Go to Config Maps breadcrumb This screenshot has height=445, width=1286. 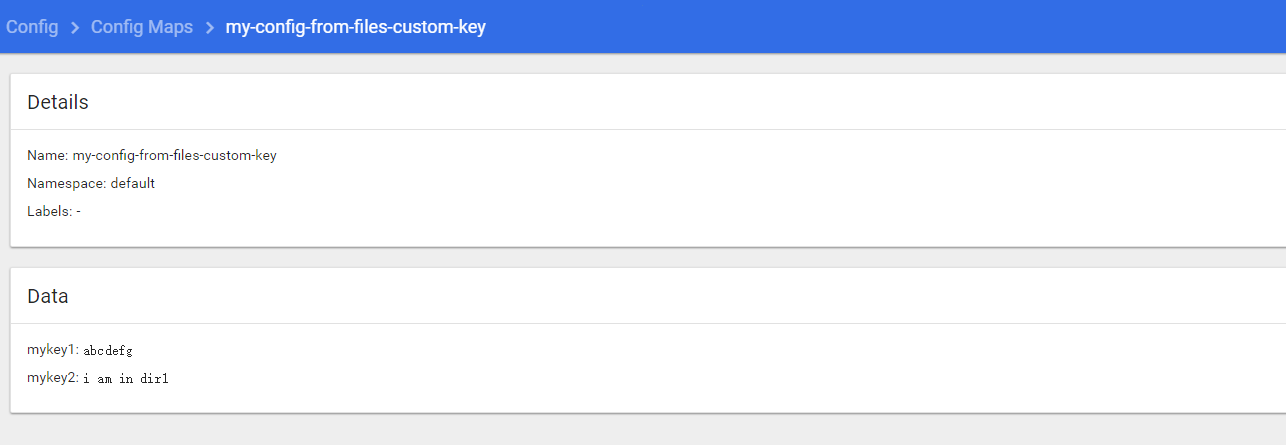142,27
